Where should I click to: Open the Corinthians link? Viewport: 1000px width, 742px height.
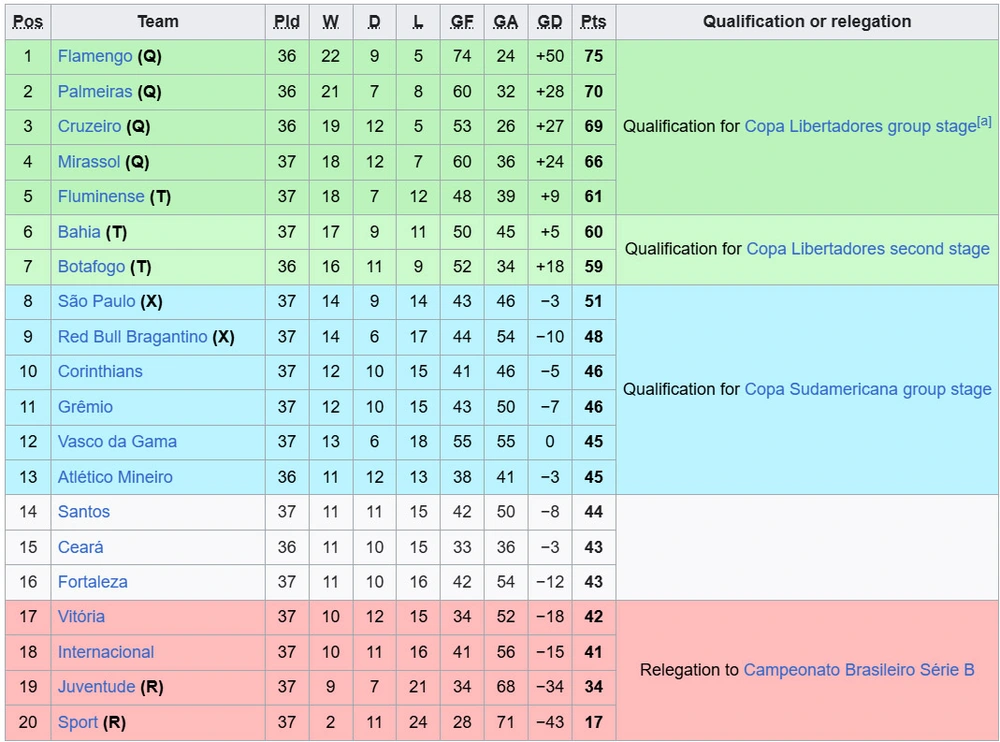[x=100, y=371]
